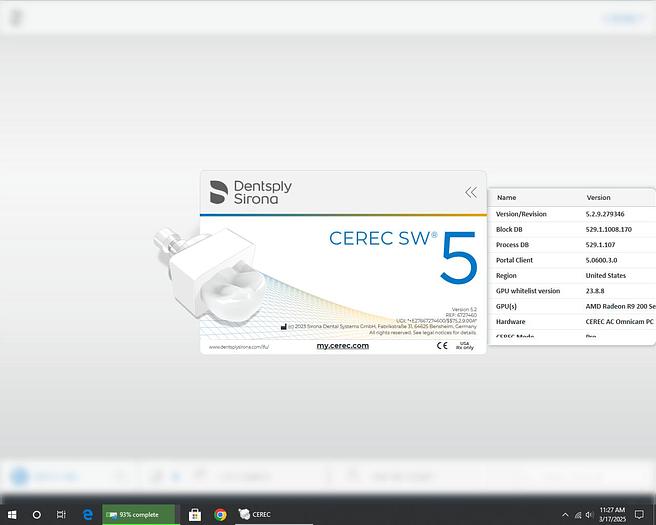Click the Dentsply Sirona logo
Viewport: 656px width, 525px height.
pyautogui.click(x=250, y=192)
